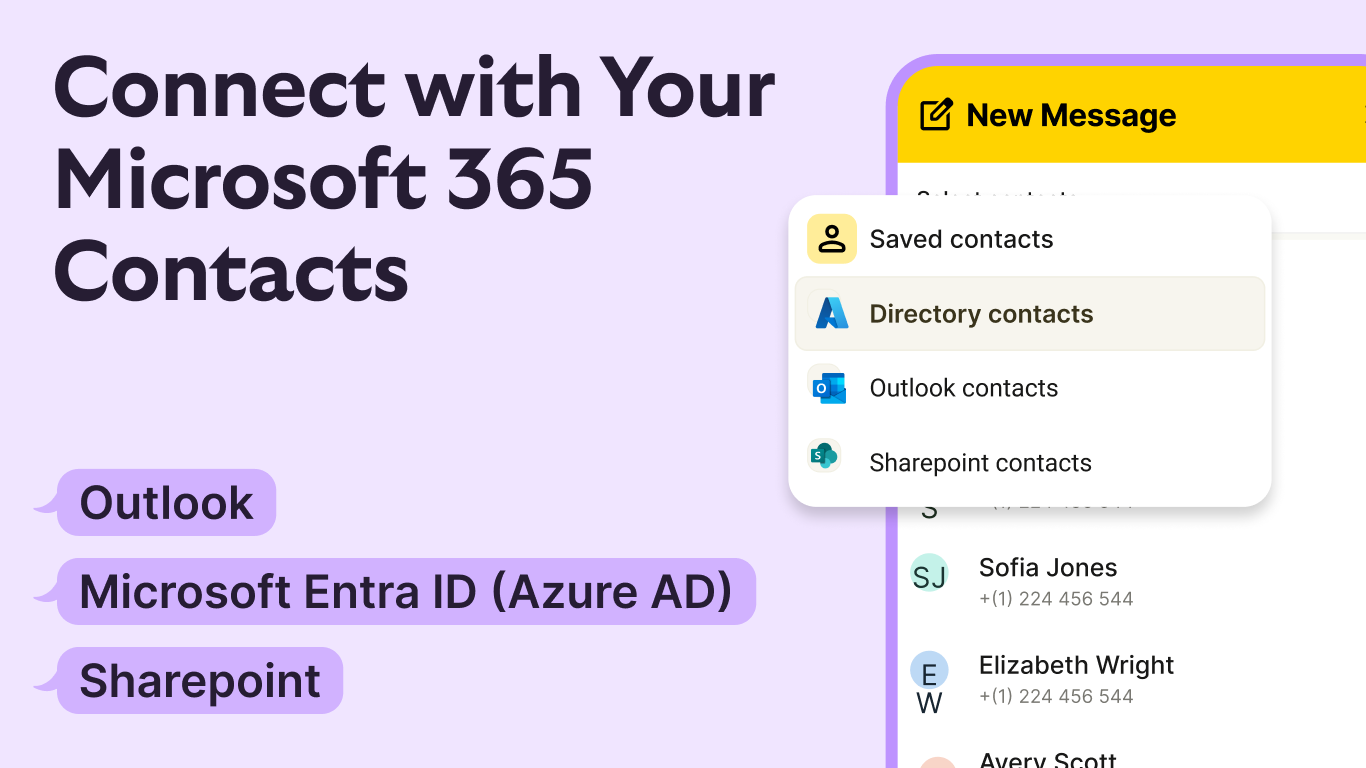Image resolution: width=1366 pixels, height=768 pixels.
Task: Click the purple Sharepoint feature tag
Action: [200, 681]
